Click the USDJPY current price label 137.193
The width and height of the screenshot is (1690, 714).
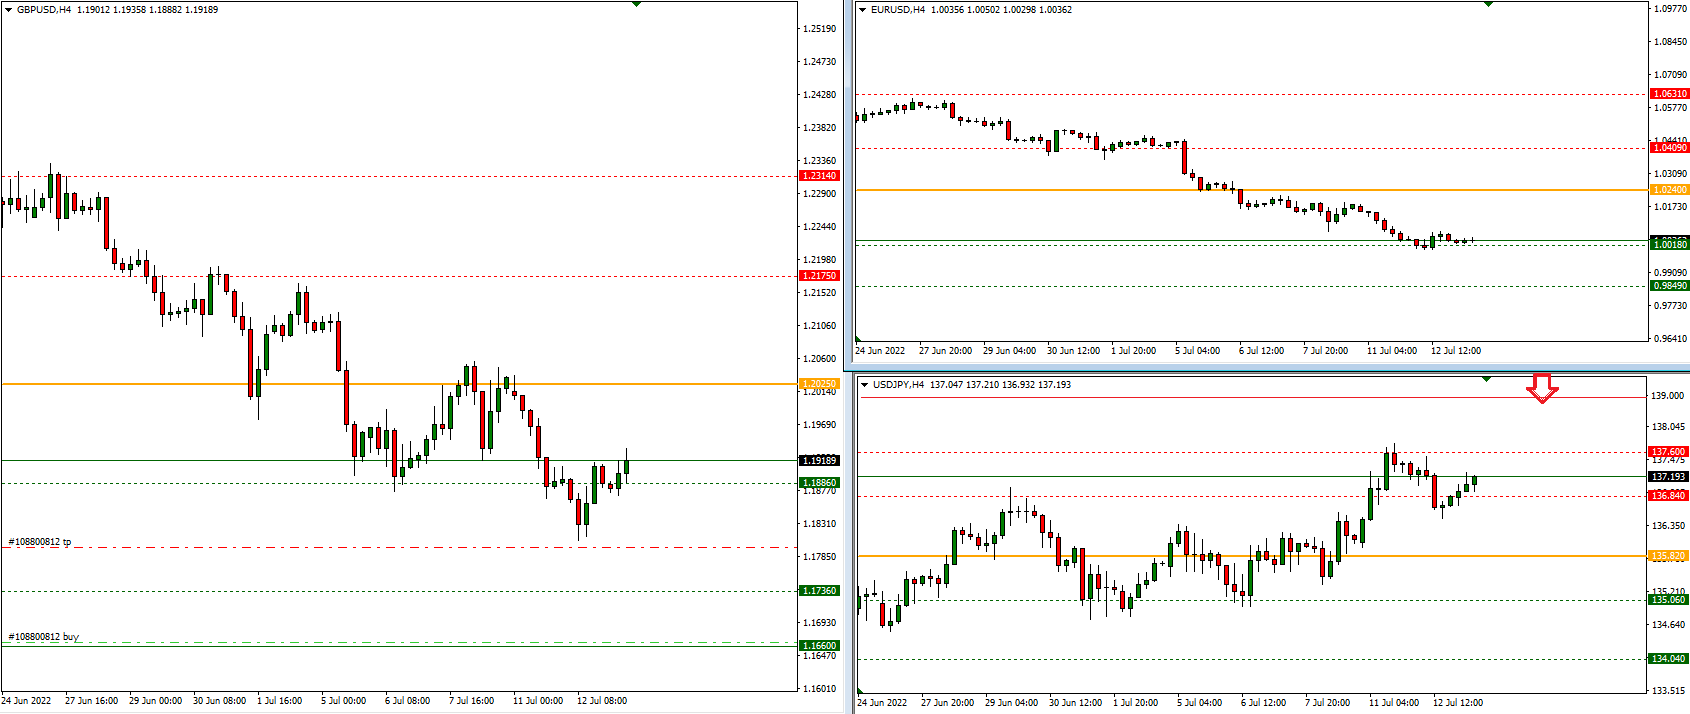pyautogui.click(x=1668, y=477)
